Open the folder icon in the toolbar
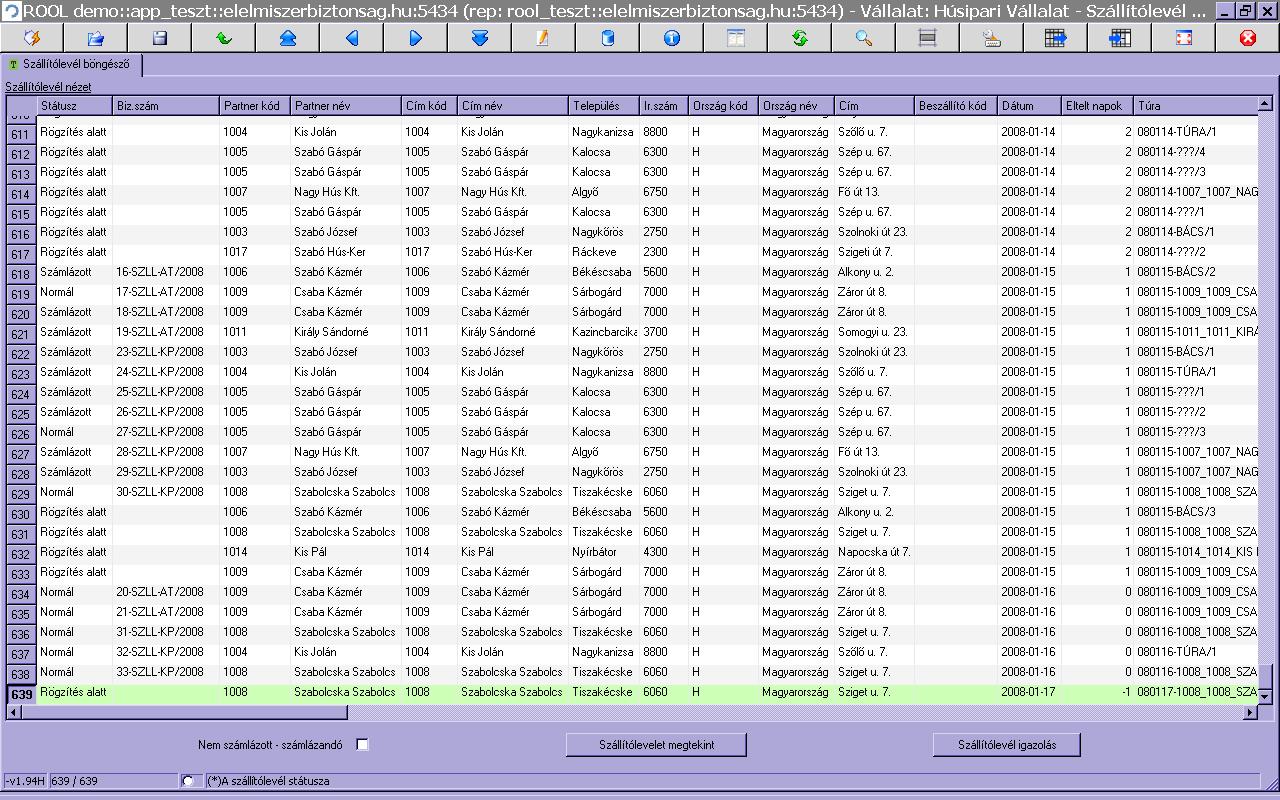 click(95, 38)
